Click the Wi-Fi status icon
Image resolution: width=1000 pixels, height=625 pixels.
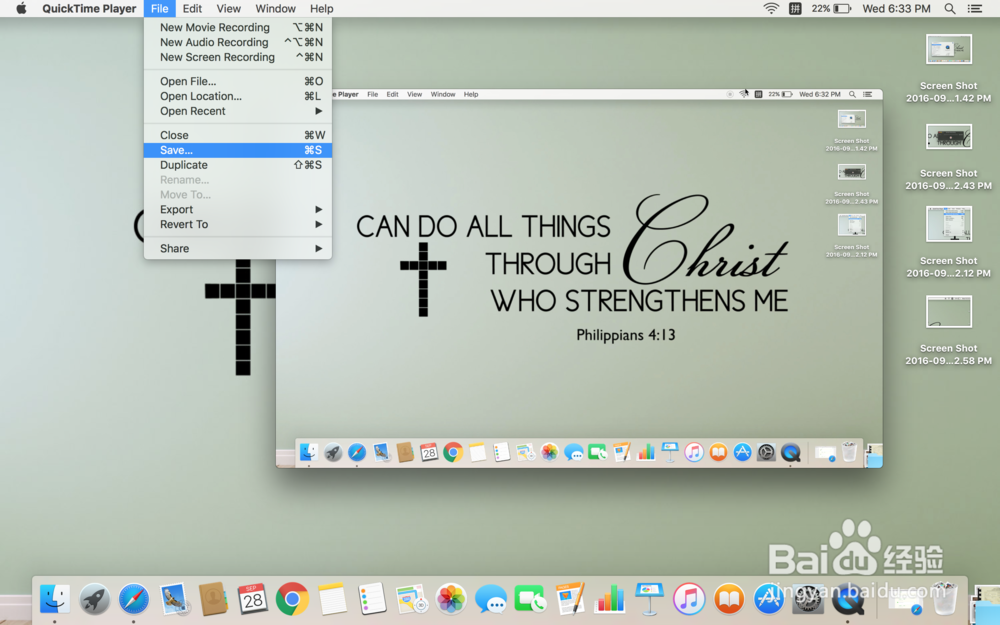click(x=771, y=8)
